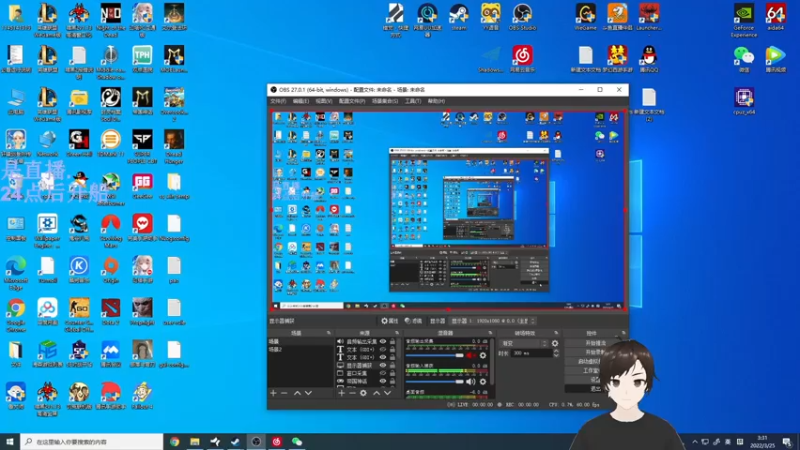800x450 pixels.
Task: Click the 属性 properties button
Action: pos(390,321)
